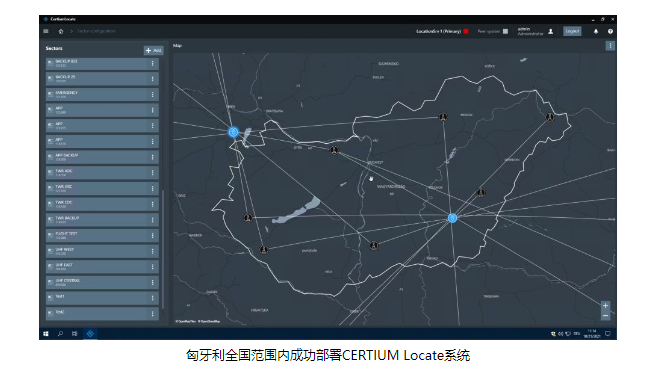647x372 pixels.
Task: Open options menu for TWR BACKUP sector
Action: (152, 220)
